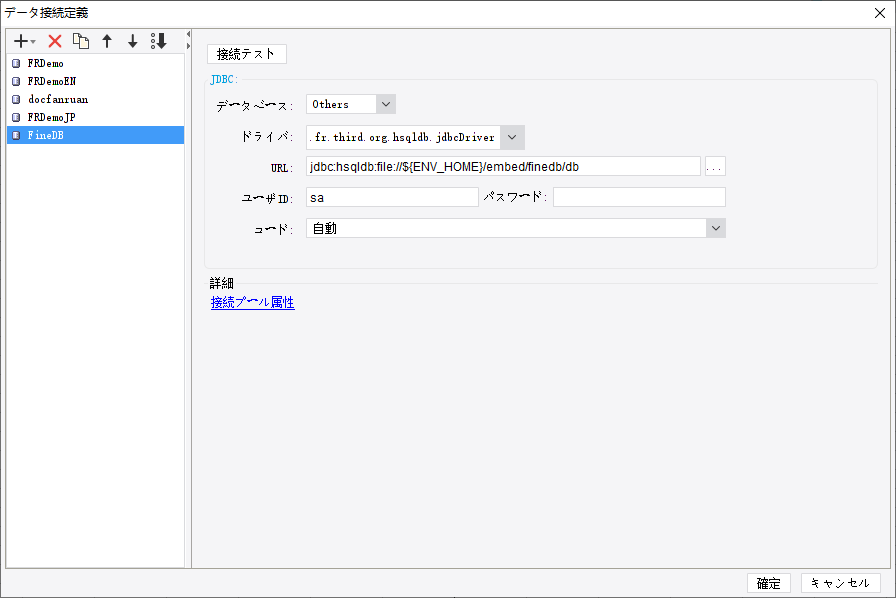Run the 接続テスト connection test
The image size is (896, 598).
click(246, 54)
